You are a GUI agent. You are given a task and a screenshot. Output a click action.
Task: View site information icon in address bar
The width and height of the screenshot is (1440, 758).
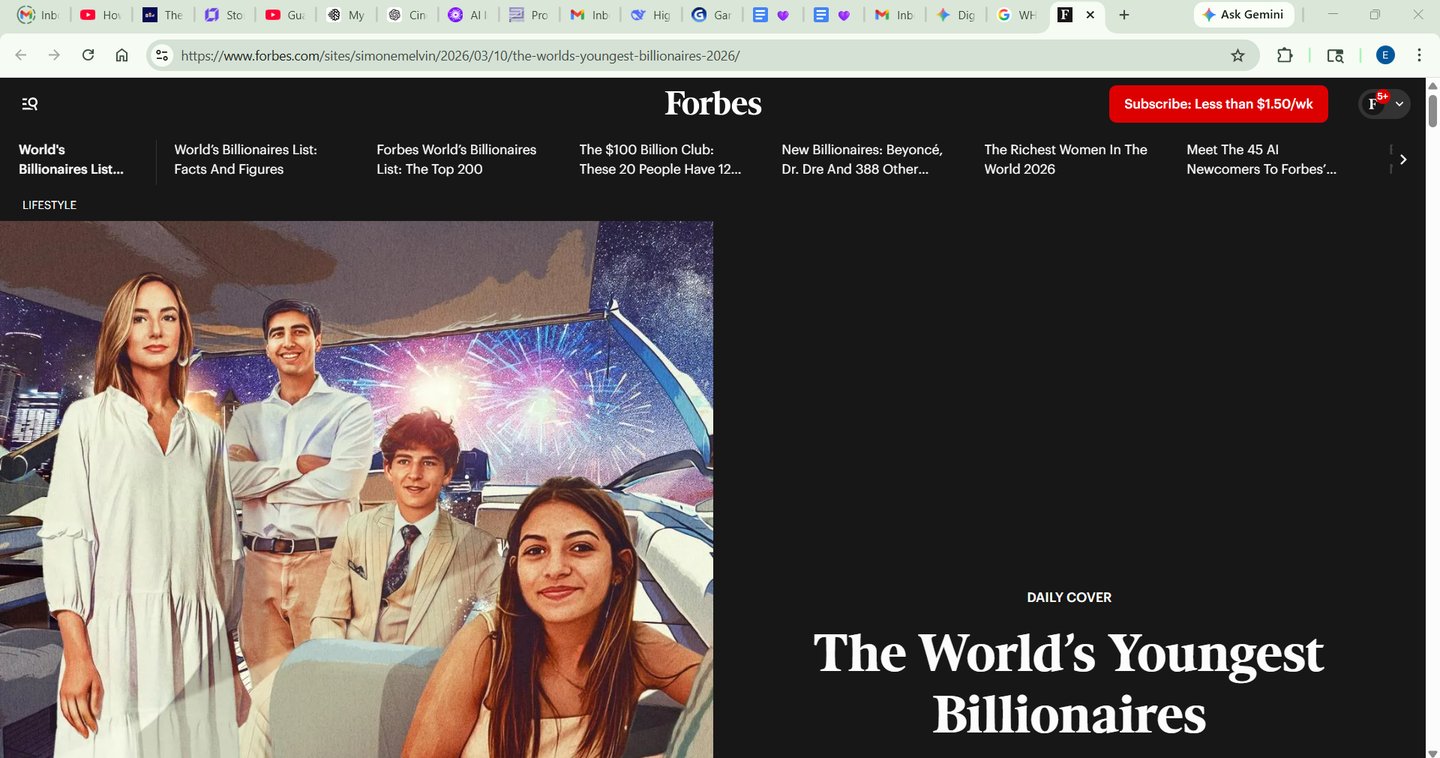coord(162,56)
